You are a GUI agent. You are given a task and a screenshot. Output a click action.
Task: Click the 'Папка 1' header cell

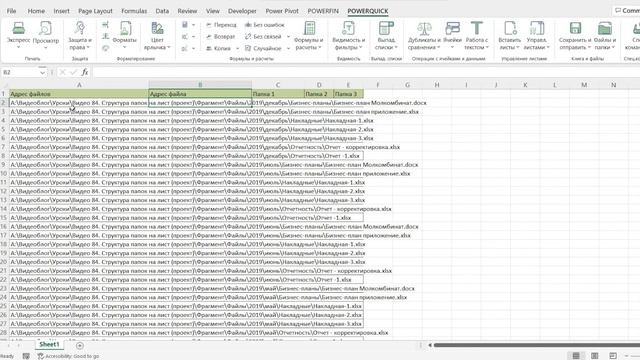(x=278, y=94)
